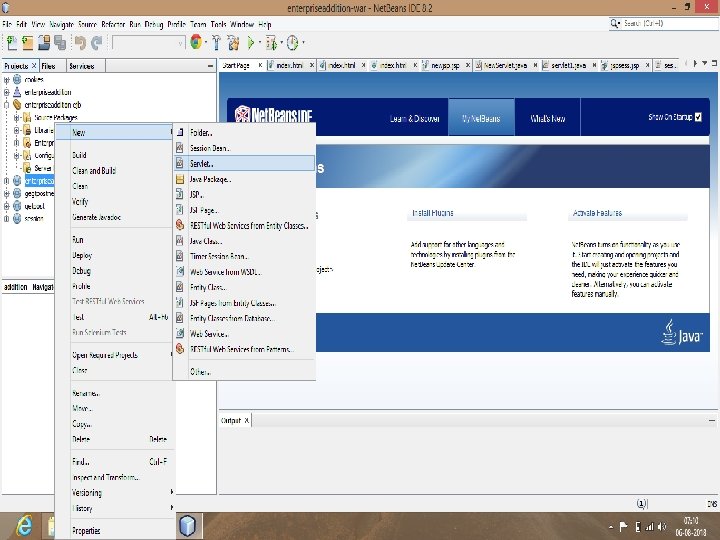Open the browser selection dropdown arrow
Image resolution: width=720 pixels, height=540 pixels.
point(206,43)
